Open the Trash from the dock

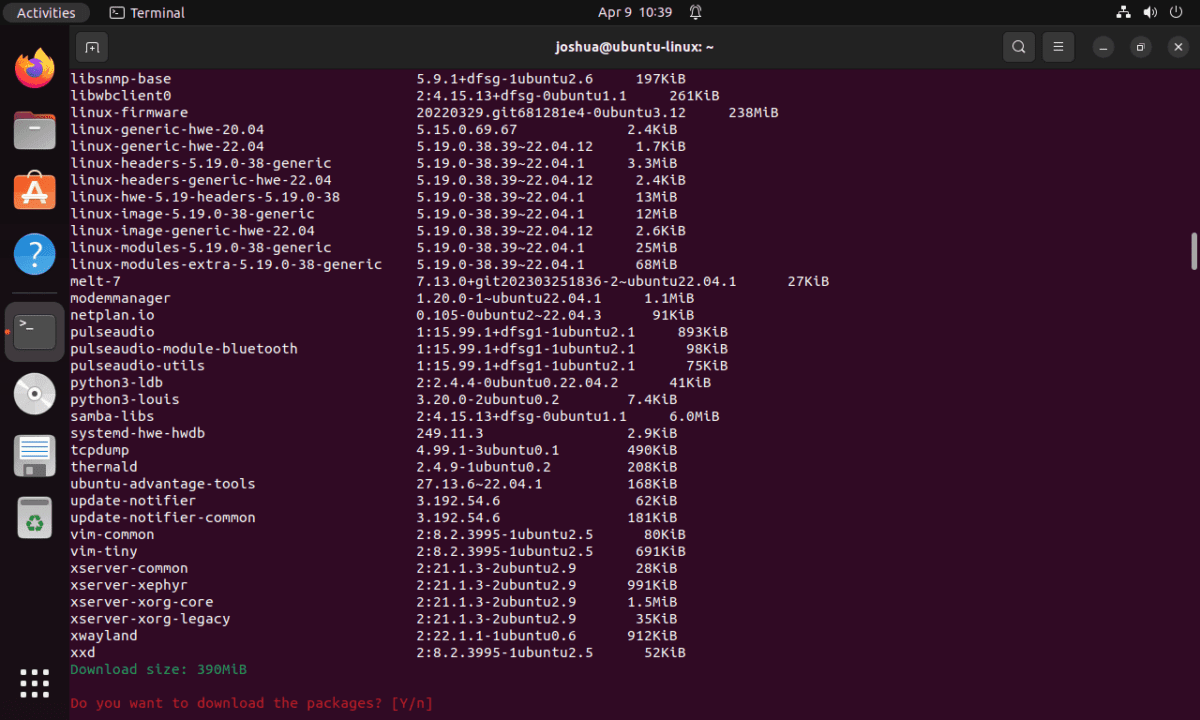35,518
